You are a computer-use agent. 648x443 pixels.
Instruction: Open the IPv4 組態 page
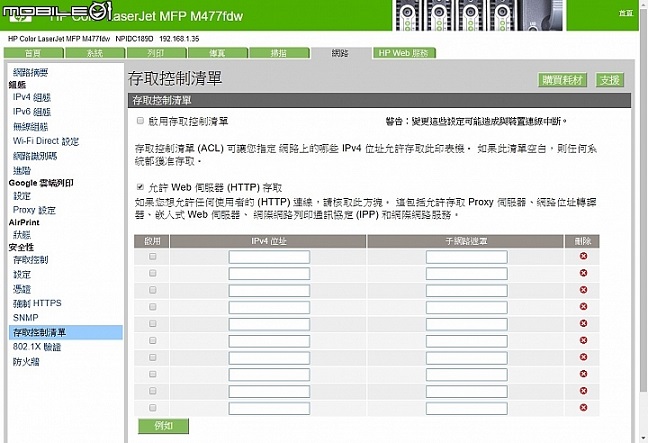tap(32, 98)
